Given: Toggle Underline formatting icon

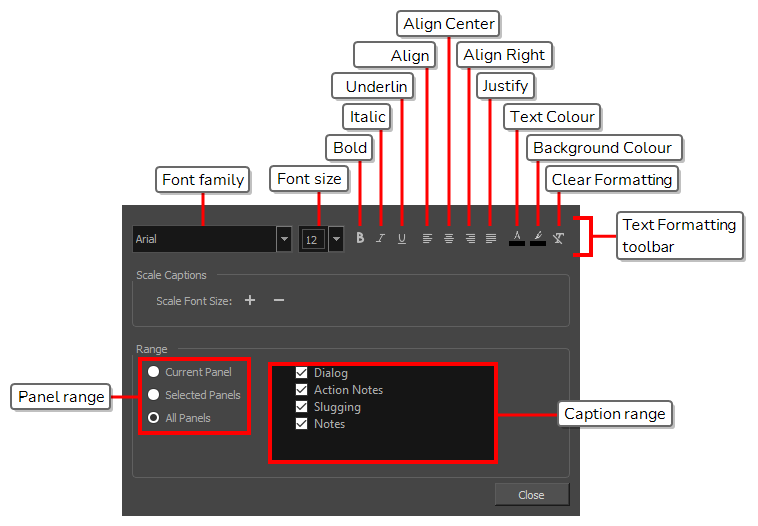Looking at the screenshot, I should [x=402, y=238].
